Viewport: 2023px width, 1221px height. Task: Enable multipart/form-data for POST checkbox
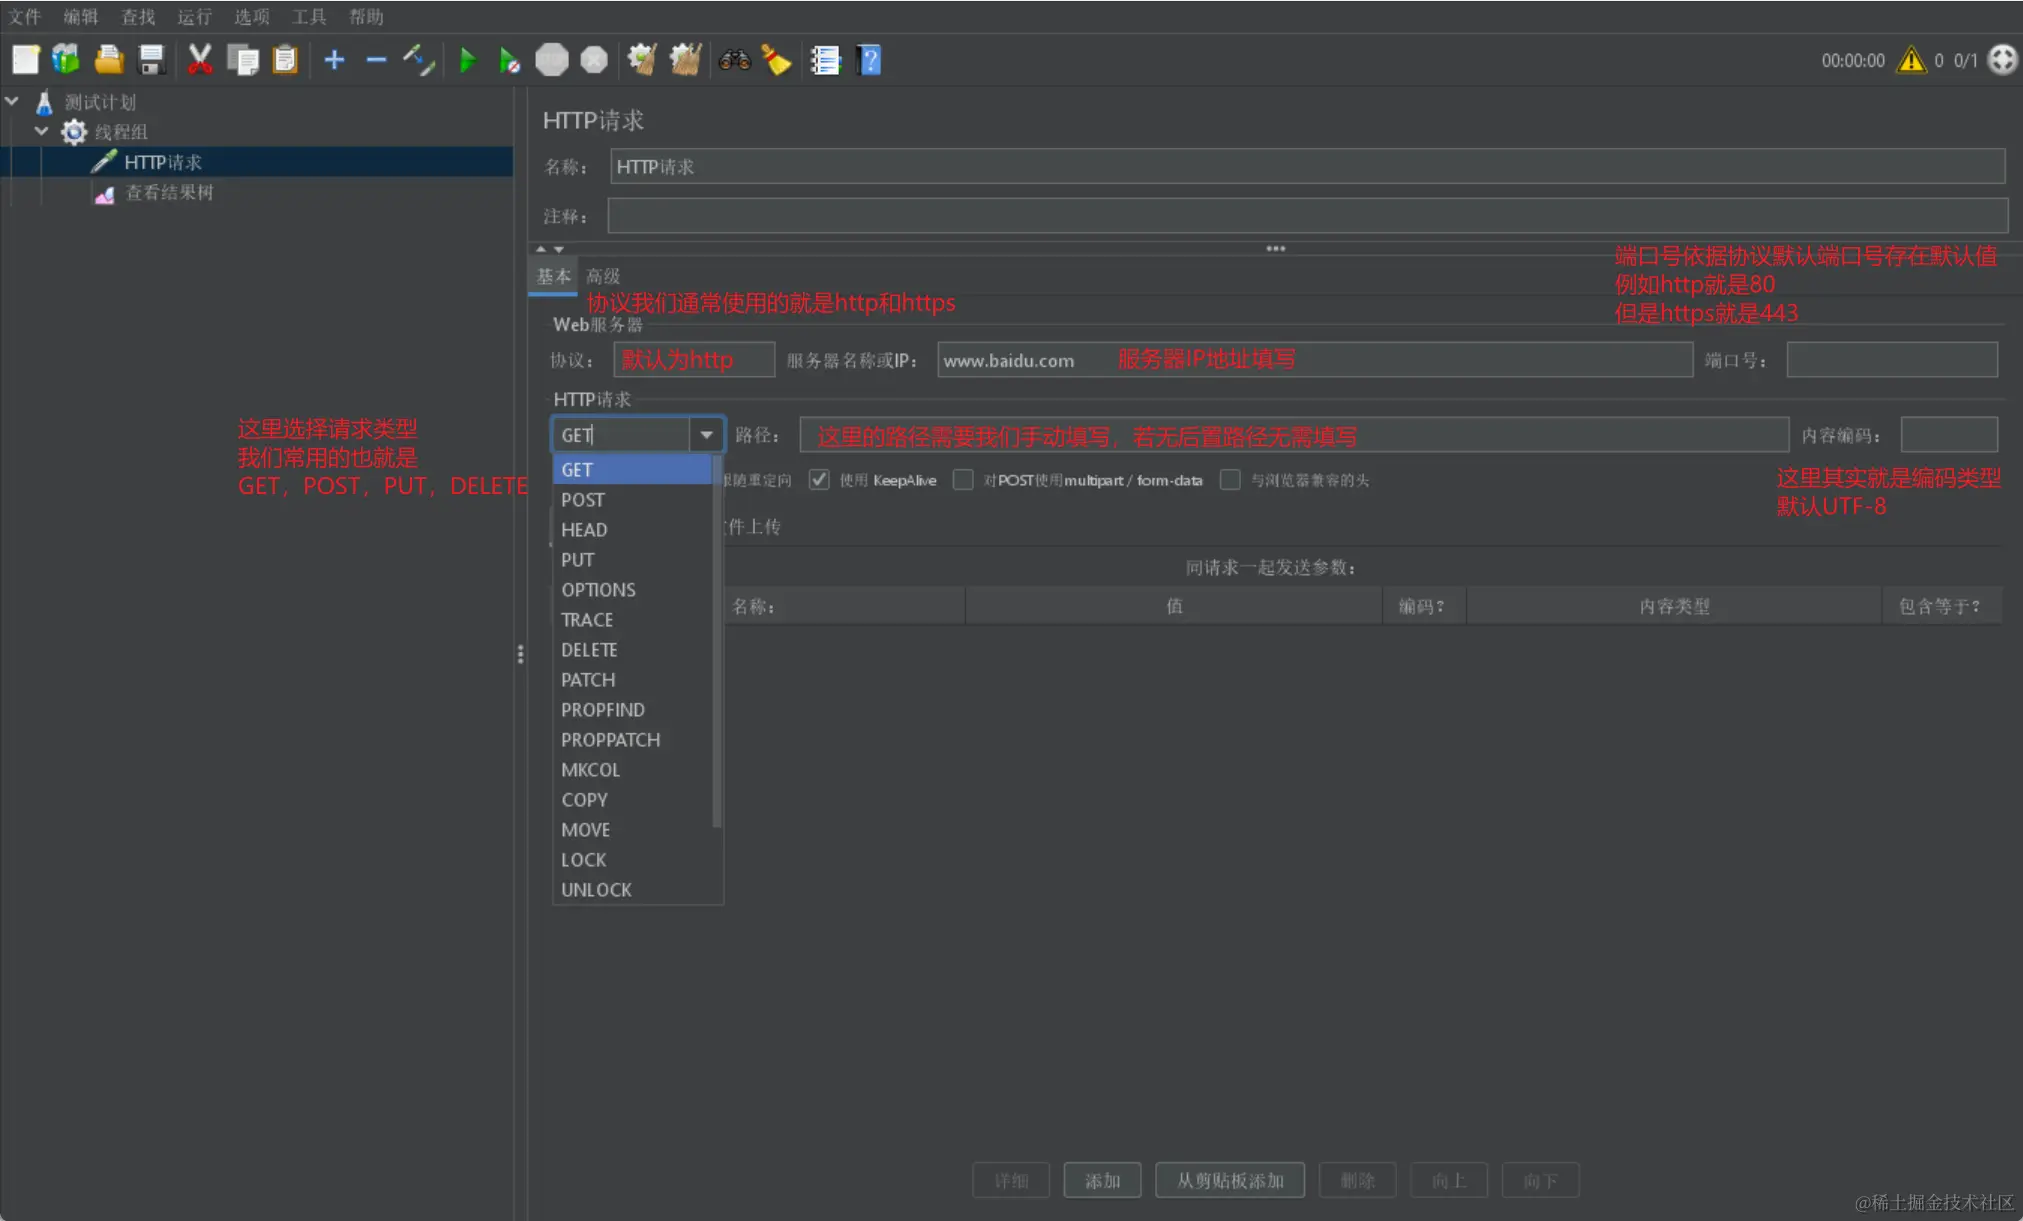point(963,480)
